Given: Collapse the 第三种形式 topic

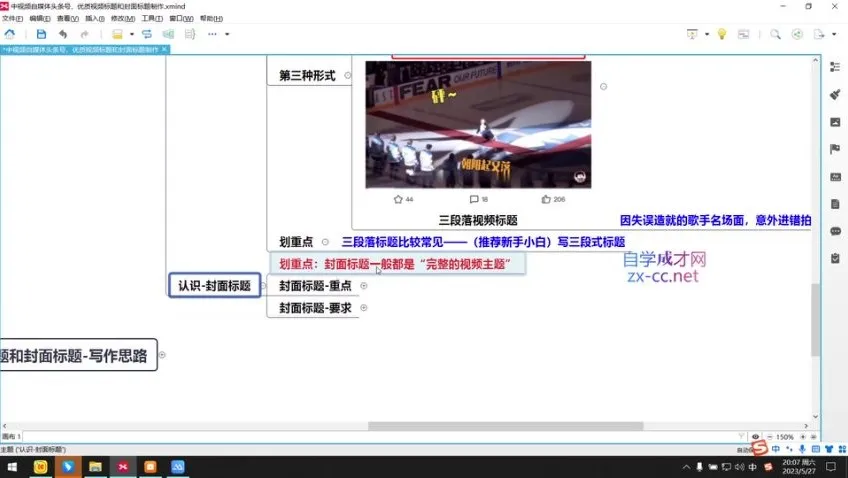Looking at the screenshot, I should [x=348, y=75].
